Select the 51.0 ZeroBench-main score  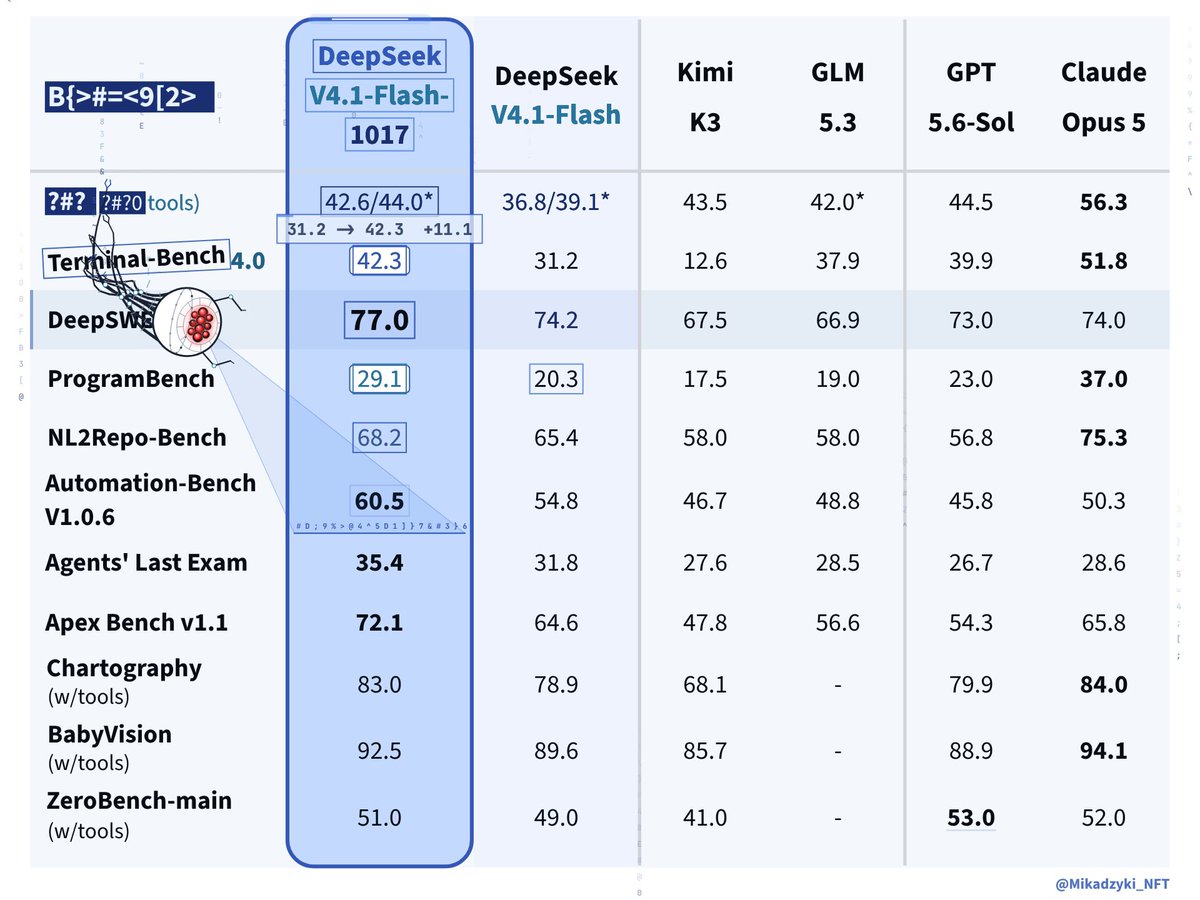pos(379,817)
